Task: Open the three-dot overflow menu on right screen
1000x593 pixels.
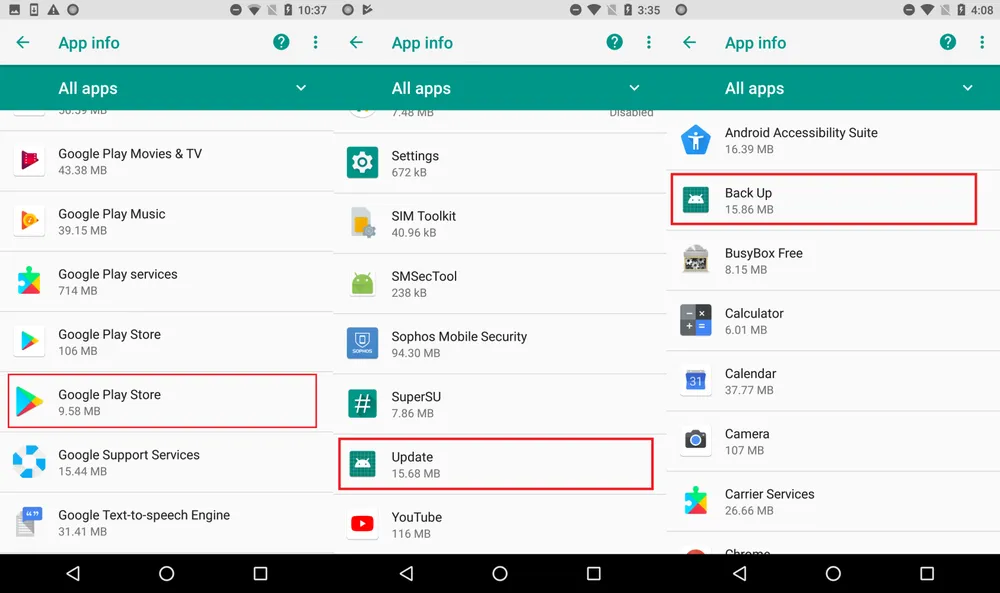Action: pyautogui.click(x=981, y=42)
